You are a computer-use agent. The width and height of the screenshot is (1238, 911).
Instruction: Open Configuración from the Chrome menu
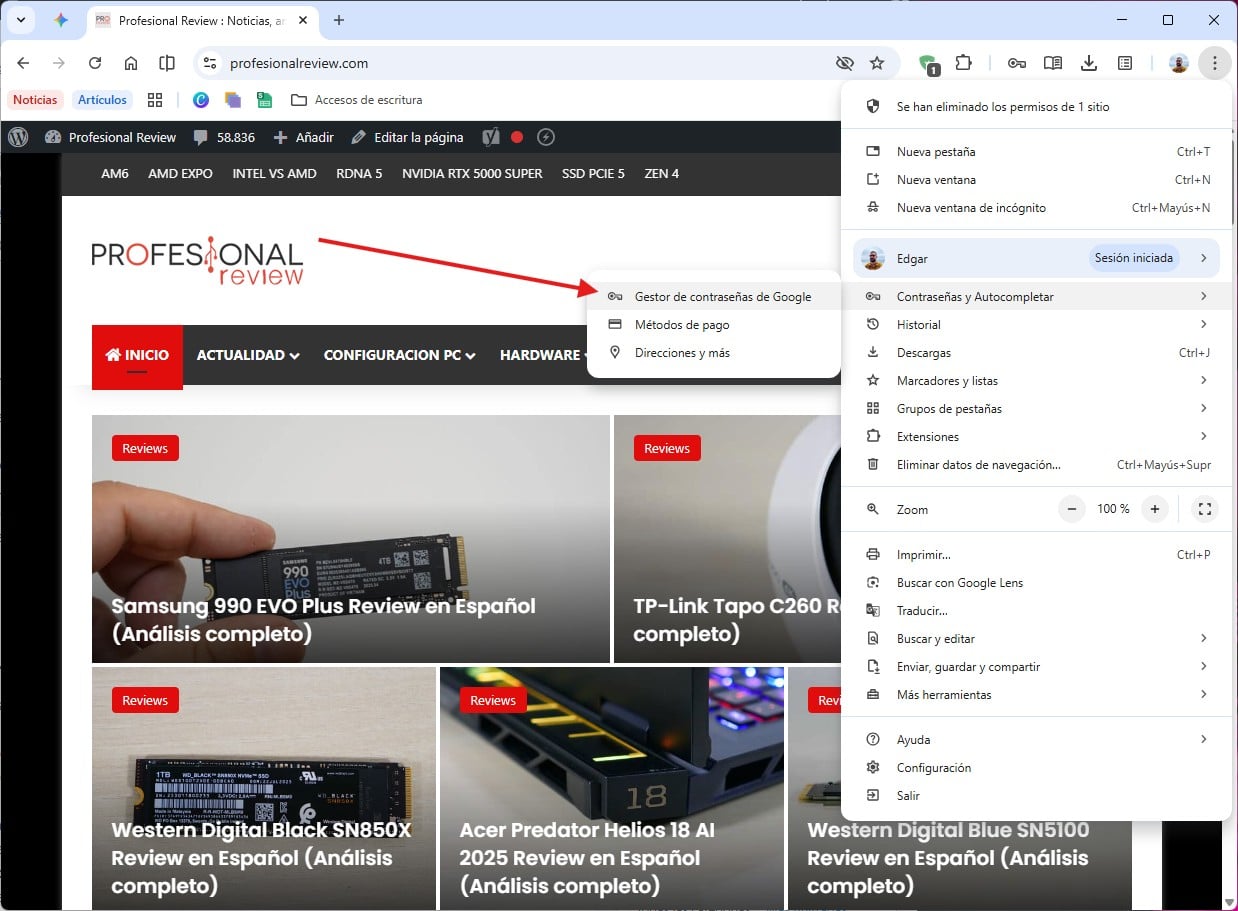click(x=1037, y=768)
